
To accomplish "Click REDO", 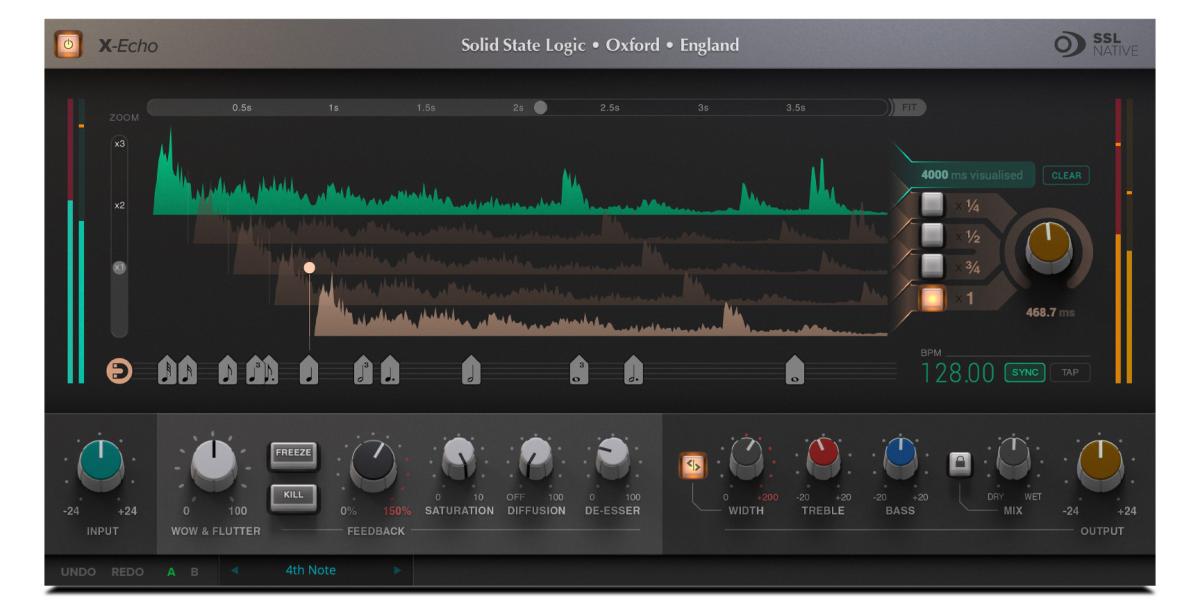I will 127,572.
